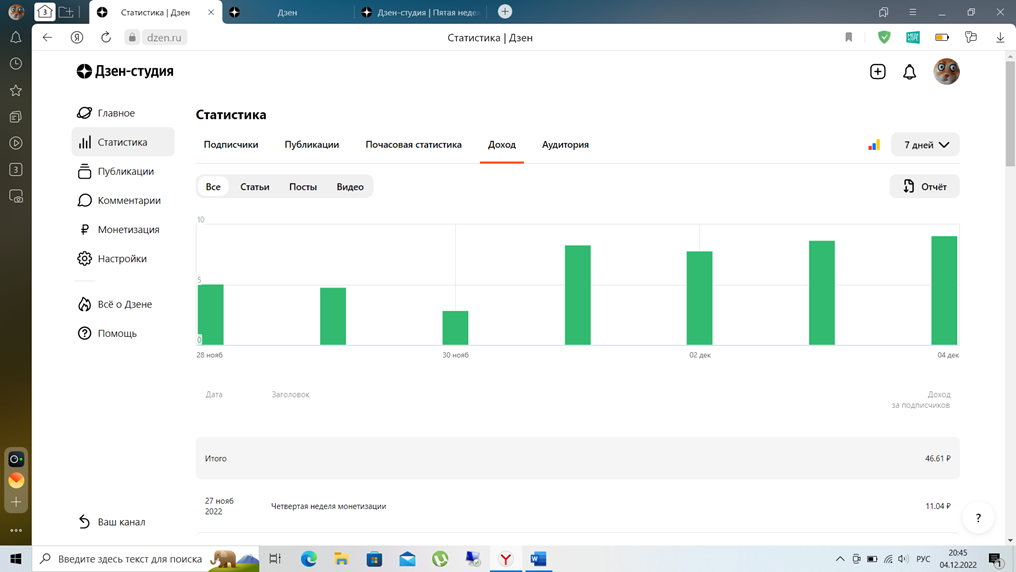Open browser history clock icon in sidebar

[16, 63]
